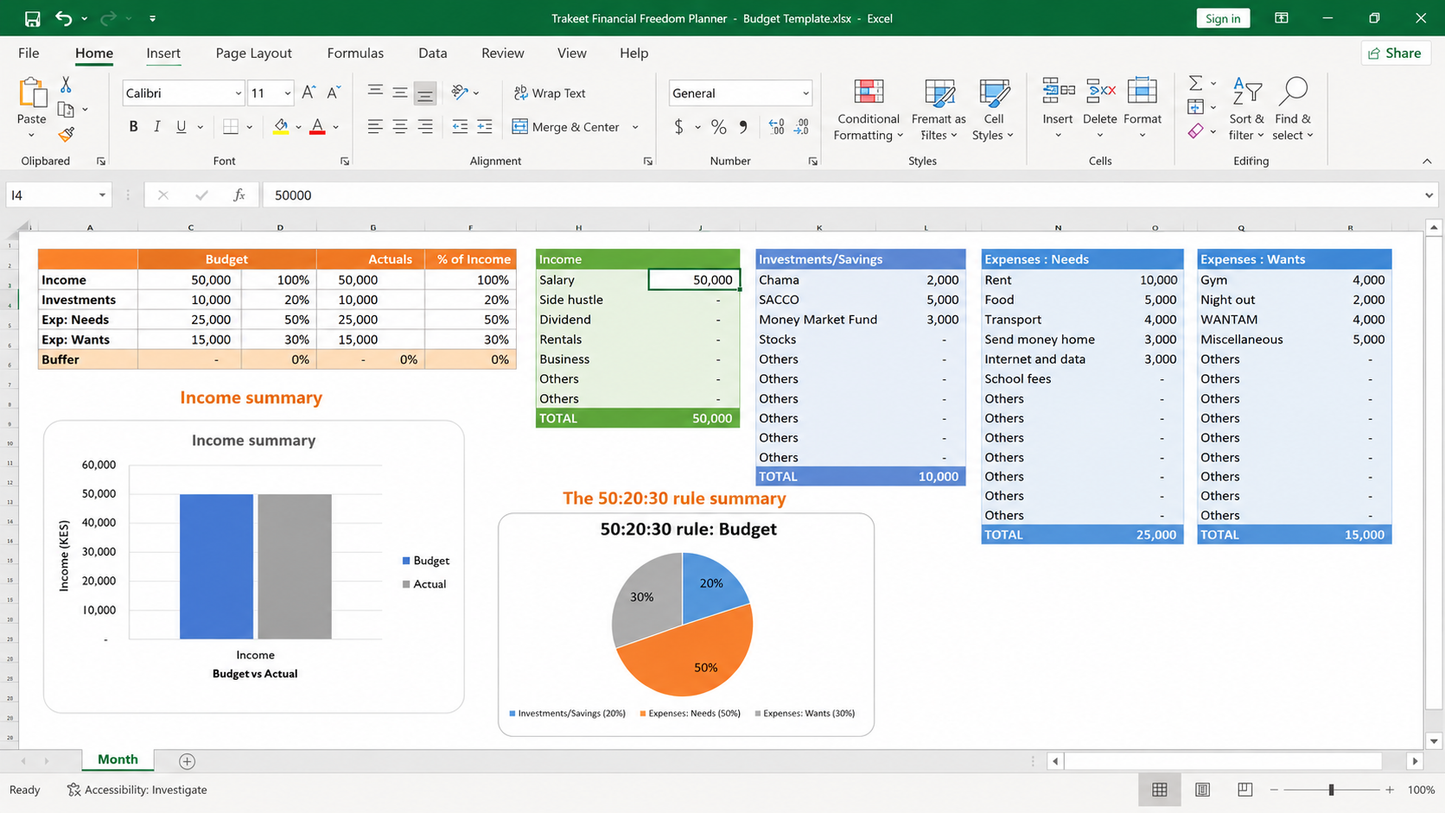This screenshot has height=813, width=1445.
Task: Switch to the Data tab
Action: click(433, 53)
